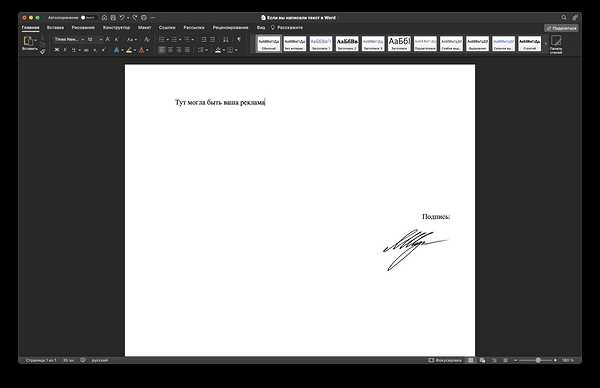
Task: Open the Конструктор ribbon tab
Action: point(116,28)
